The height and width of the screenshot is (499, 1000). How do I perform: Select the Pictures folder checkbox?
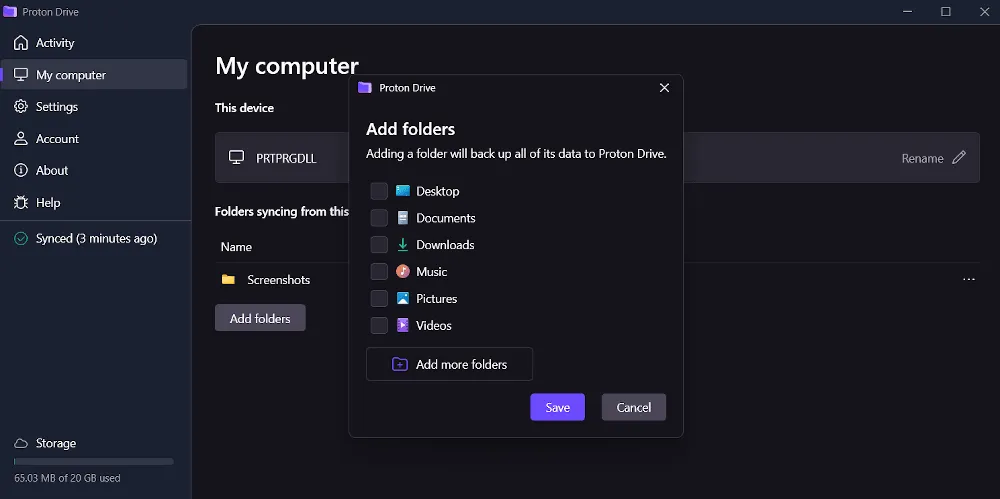379,299
